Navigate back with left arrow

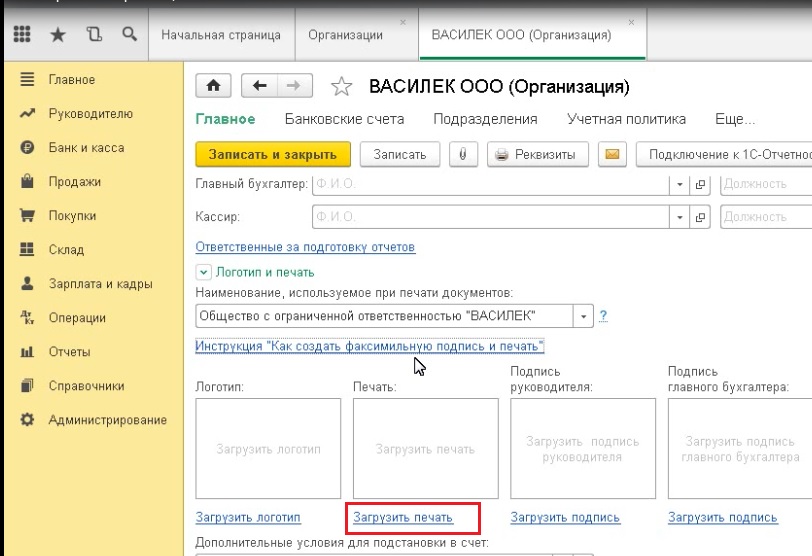pyautogui.click(x=259, y=85)
